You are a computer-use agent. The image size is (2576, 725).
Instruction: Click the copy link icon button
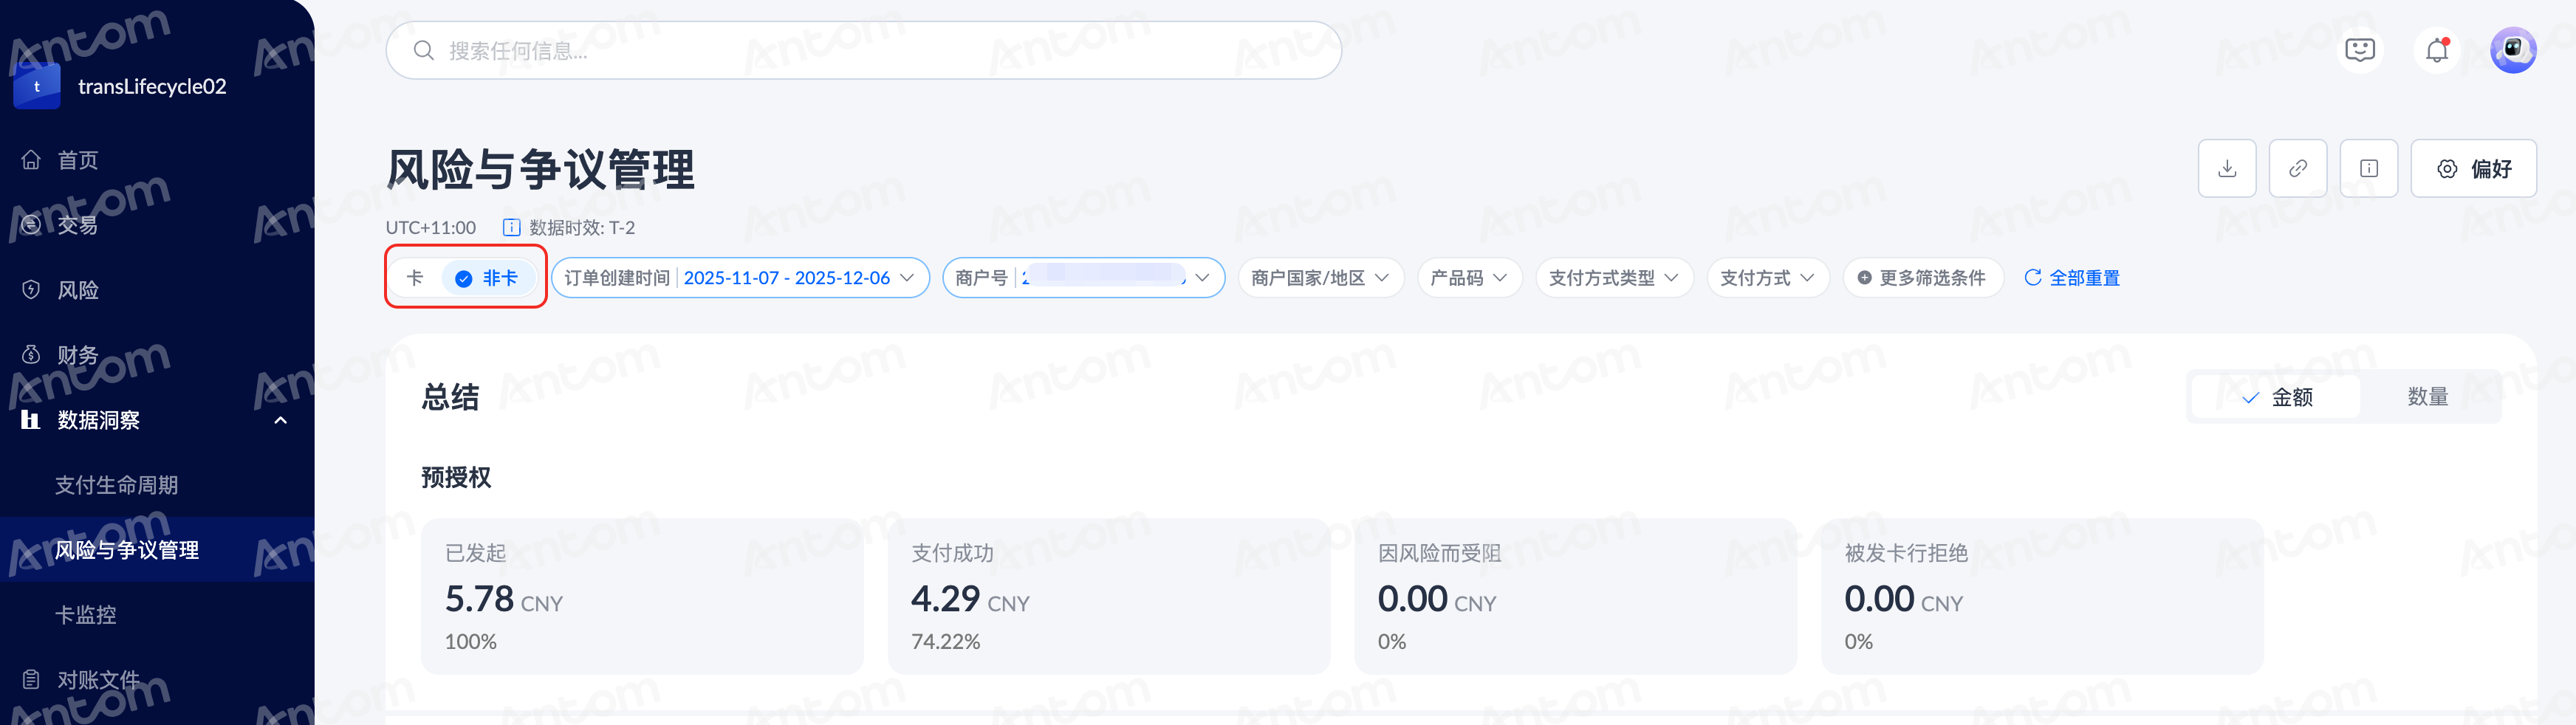pos(2297,168)
